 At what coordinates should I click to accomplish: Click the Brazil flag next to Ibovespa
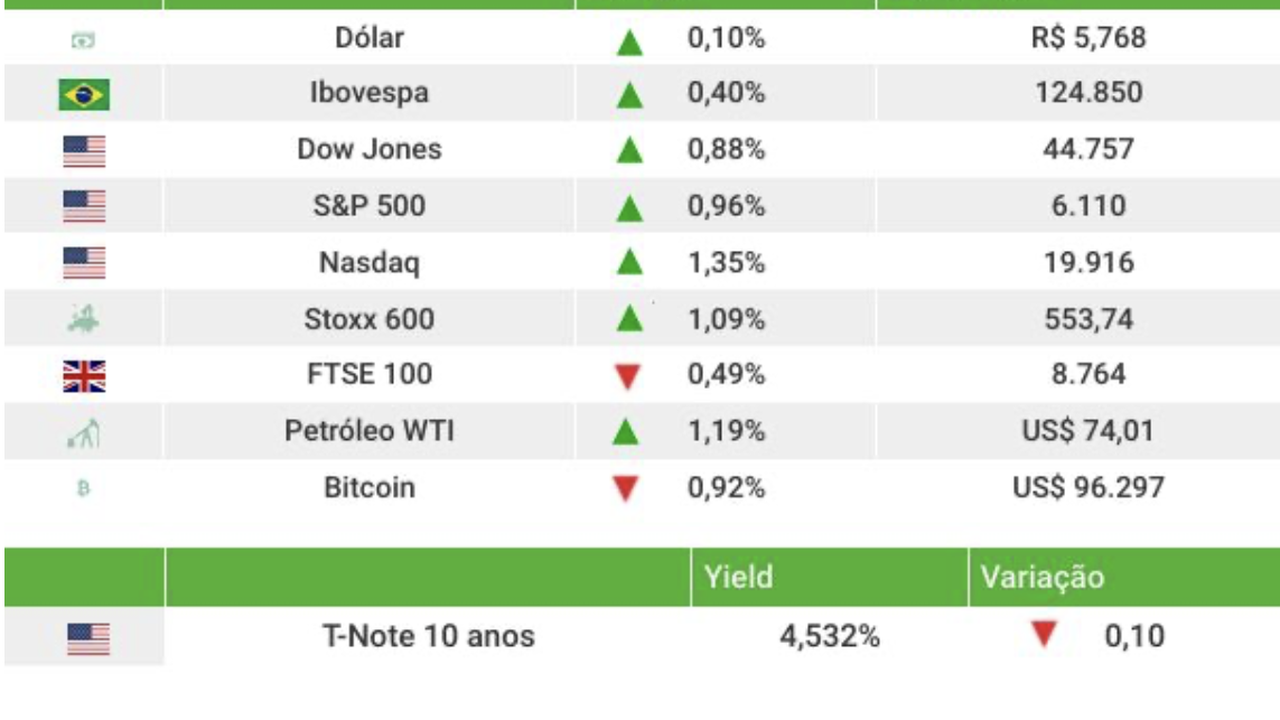[x=84, y=95]
